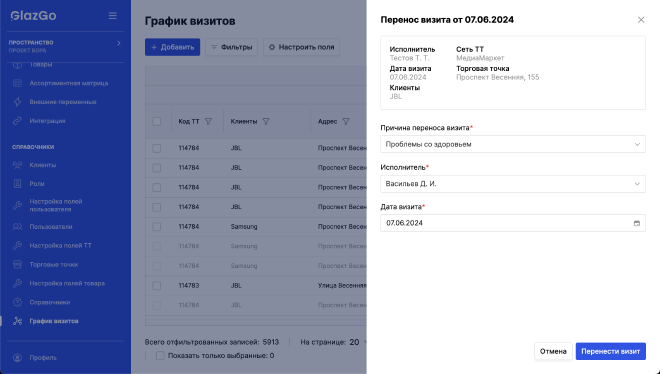660x374 pixels.
Task: Click the Проспект Весенняя, 155 value
Action: point(498,77)
